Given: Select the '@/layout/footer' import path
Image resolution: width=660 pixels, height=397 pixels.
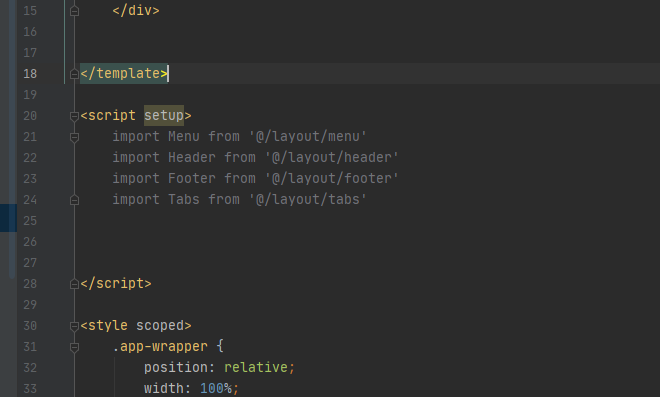Looking at the screenshot, I should pyautogui.click(x=332, y=179).
